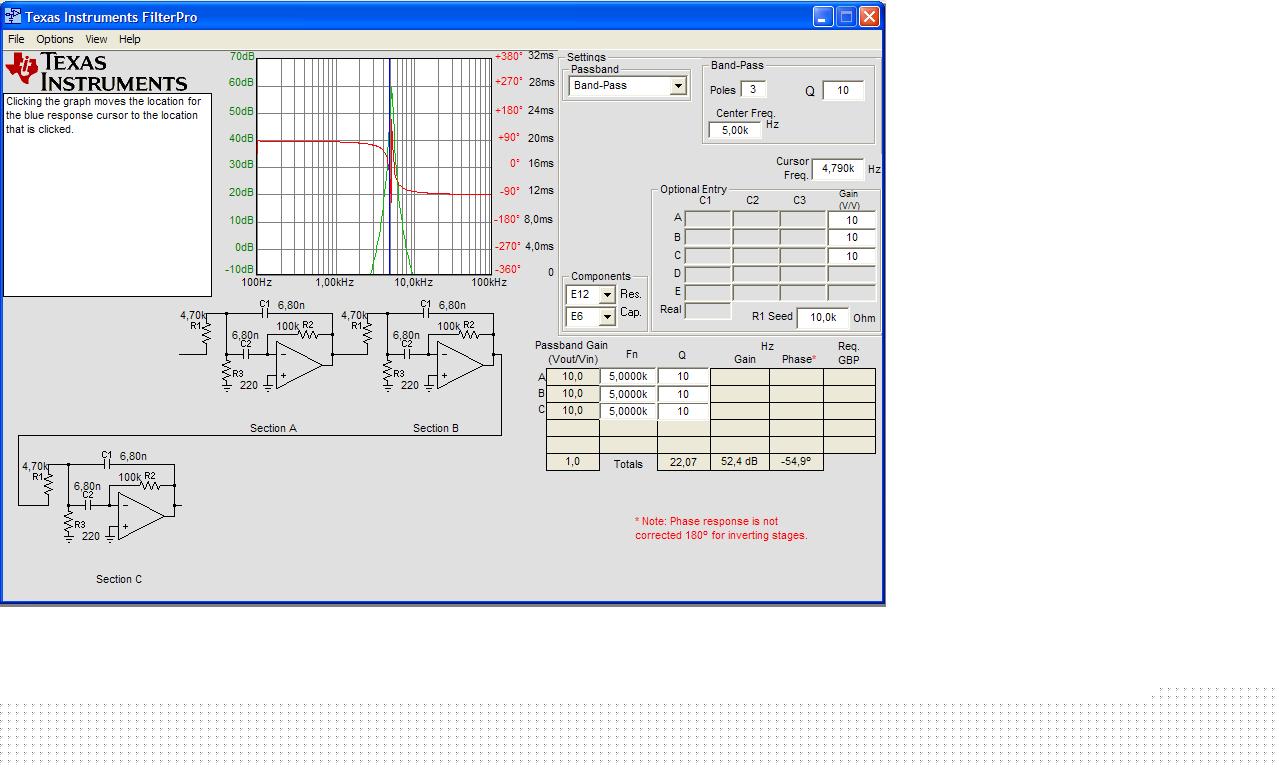Click the Fn cell for section C
The height and width of the screenshot is (768, 1280).
click(x=628, y=411)
